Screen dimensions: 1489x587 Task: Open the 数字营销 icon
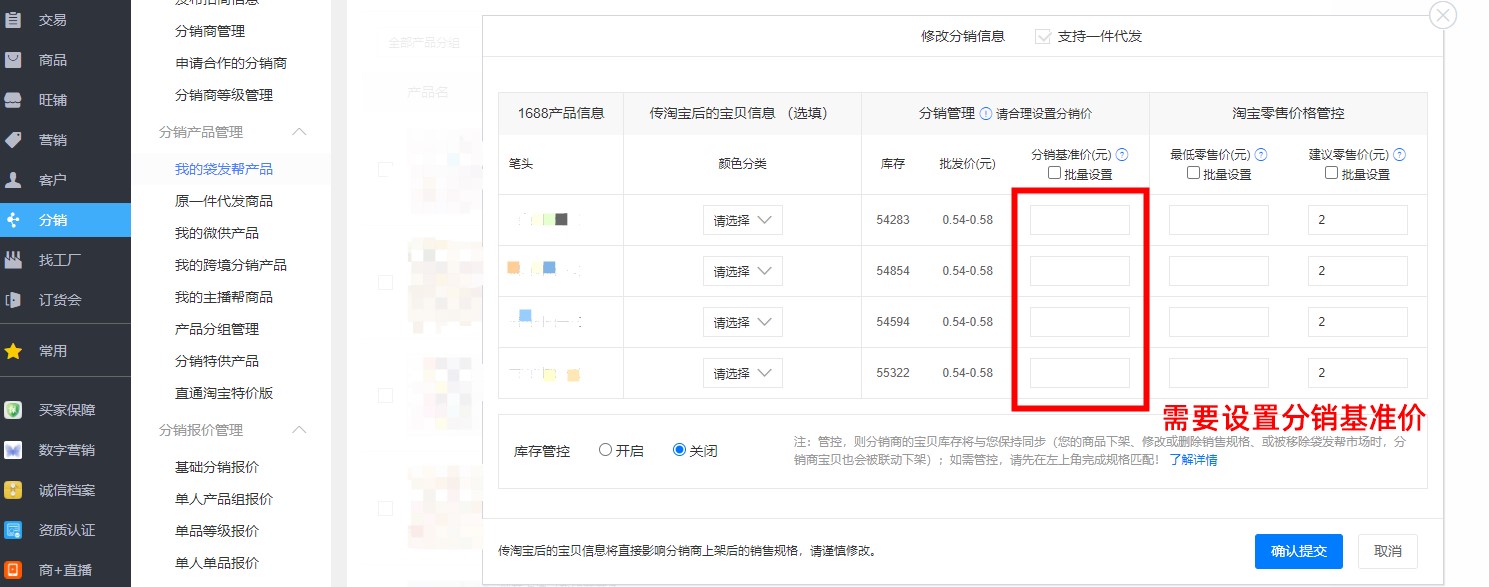pos(13,450)
